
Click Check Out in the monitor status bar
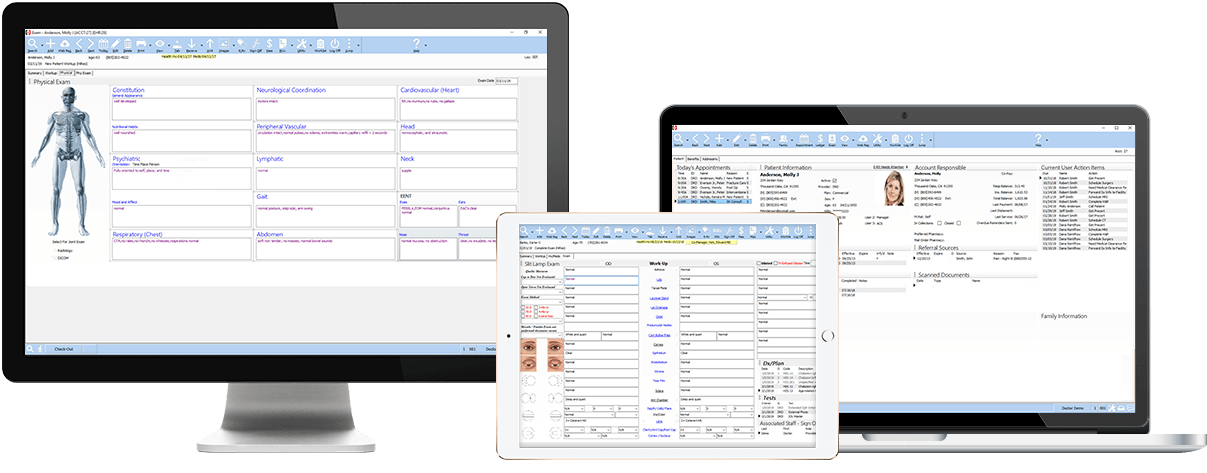(x=63, y=349)
